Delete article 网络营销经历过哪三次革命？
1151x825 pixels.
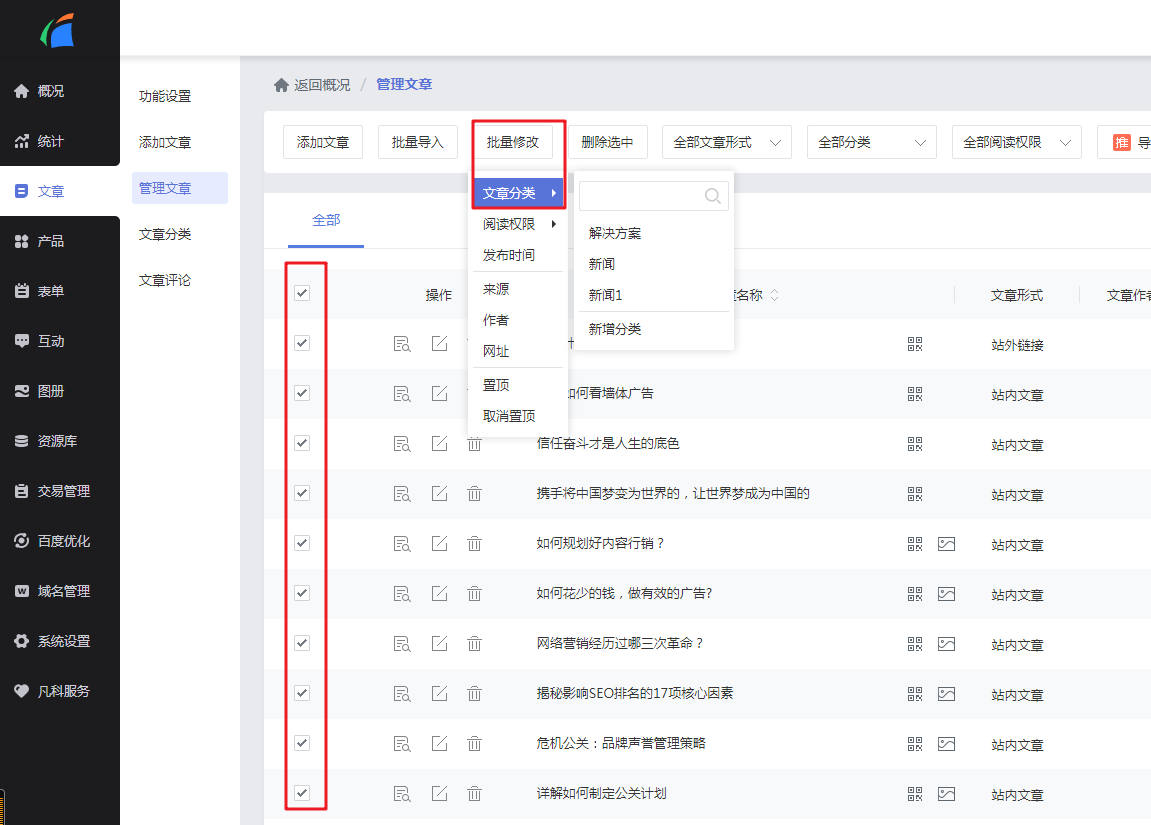(x=474, y=644)
